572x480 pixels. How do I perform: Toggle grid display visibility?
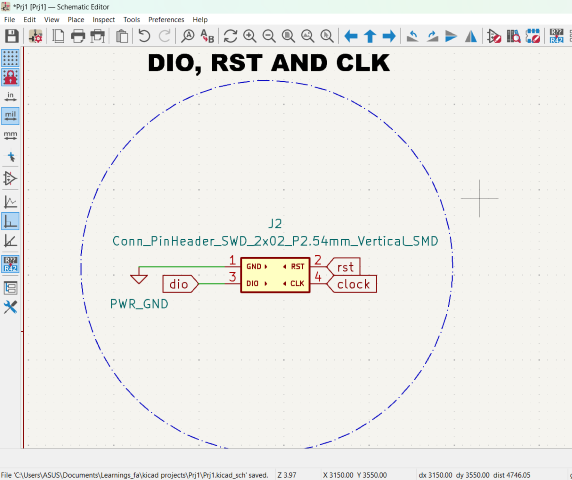coord(10,58)
